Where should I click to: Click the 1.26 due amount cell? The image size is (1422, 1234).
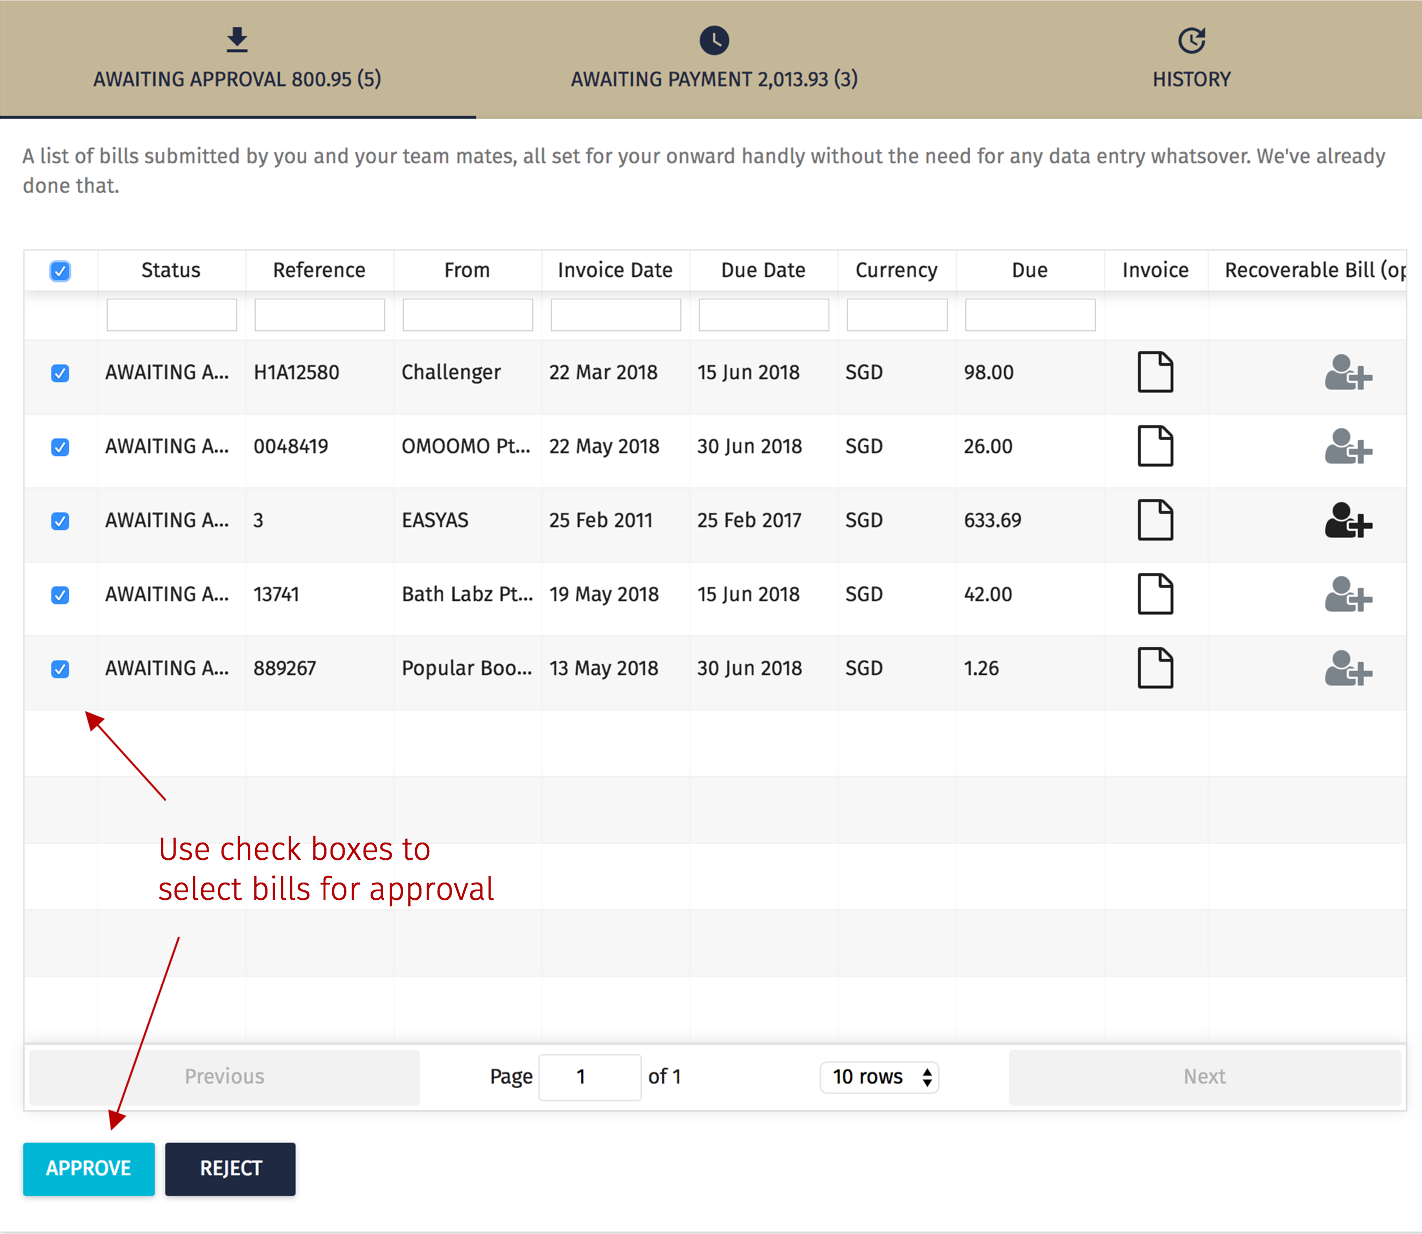[981, 668]
